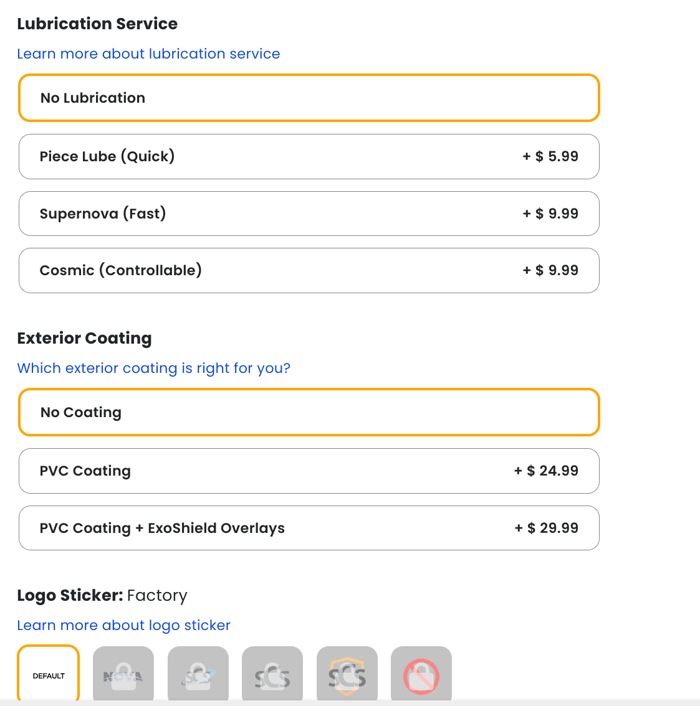
Task: Click the Cosmic + $ 9.99 price
Action: pos(550,271)
